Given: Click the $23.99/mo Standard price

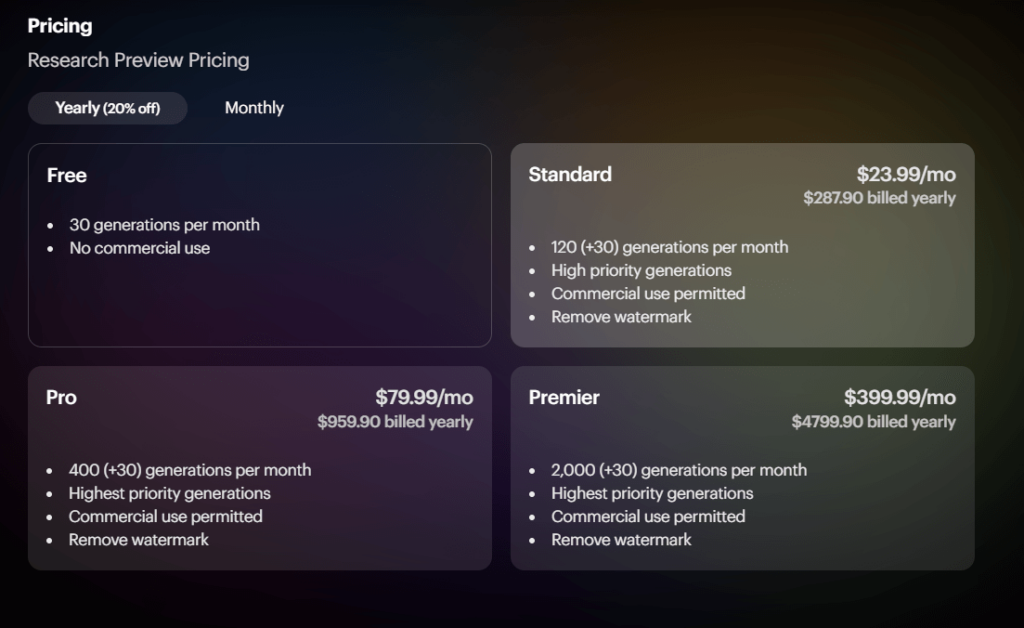Looking at the screenshot, I should 906,174.
